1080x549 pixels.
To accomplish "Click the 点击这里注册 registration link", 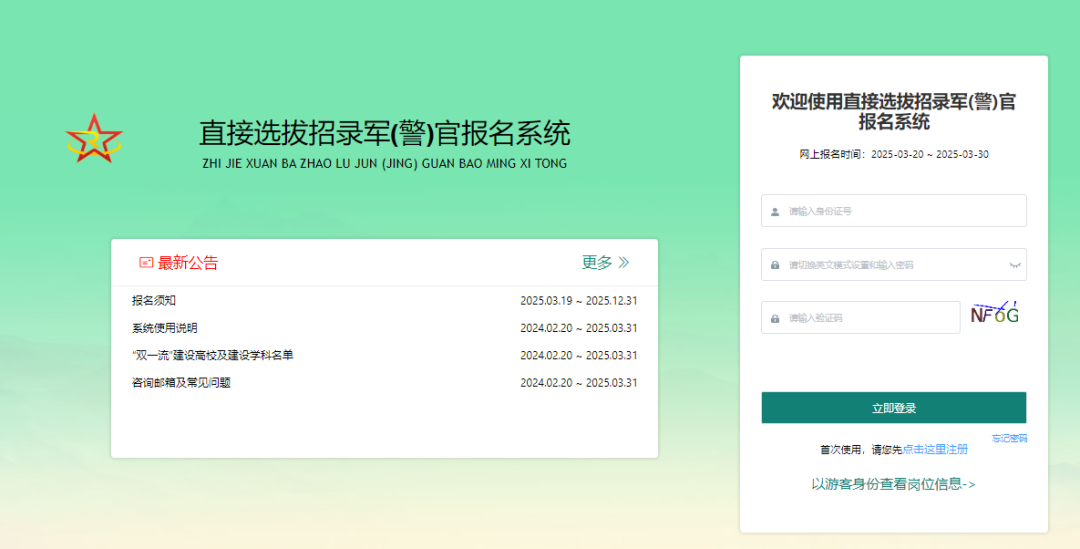I will click(935, 450).
